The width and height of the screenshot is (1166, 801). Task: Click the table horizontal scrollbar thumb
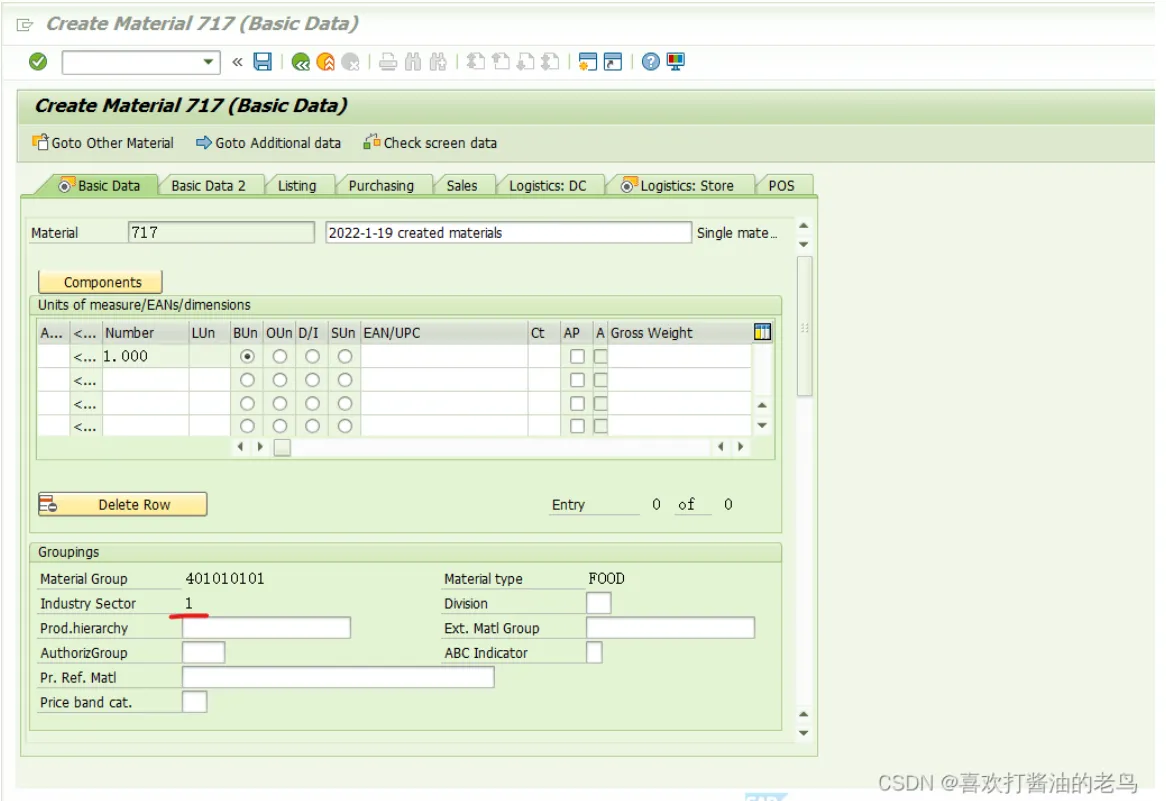[282, 447]
